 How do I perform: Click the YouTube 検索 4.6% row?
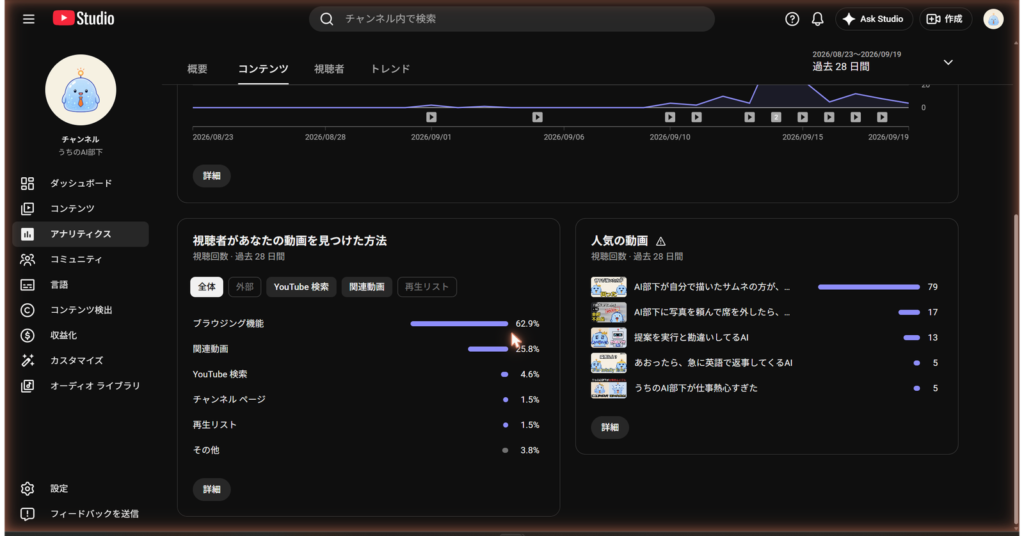coord(366,375)
